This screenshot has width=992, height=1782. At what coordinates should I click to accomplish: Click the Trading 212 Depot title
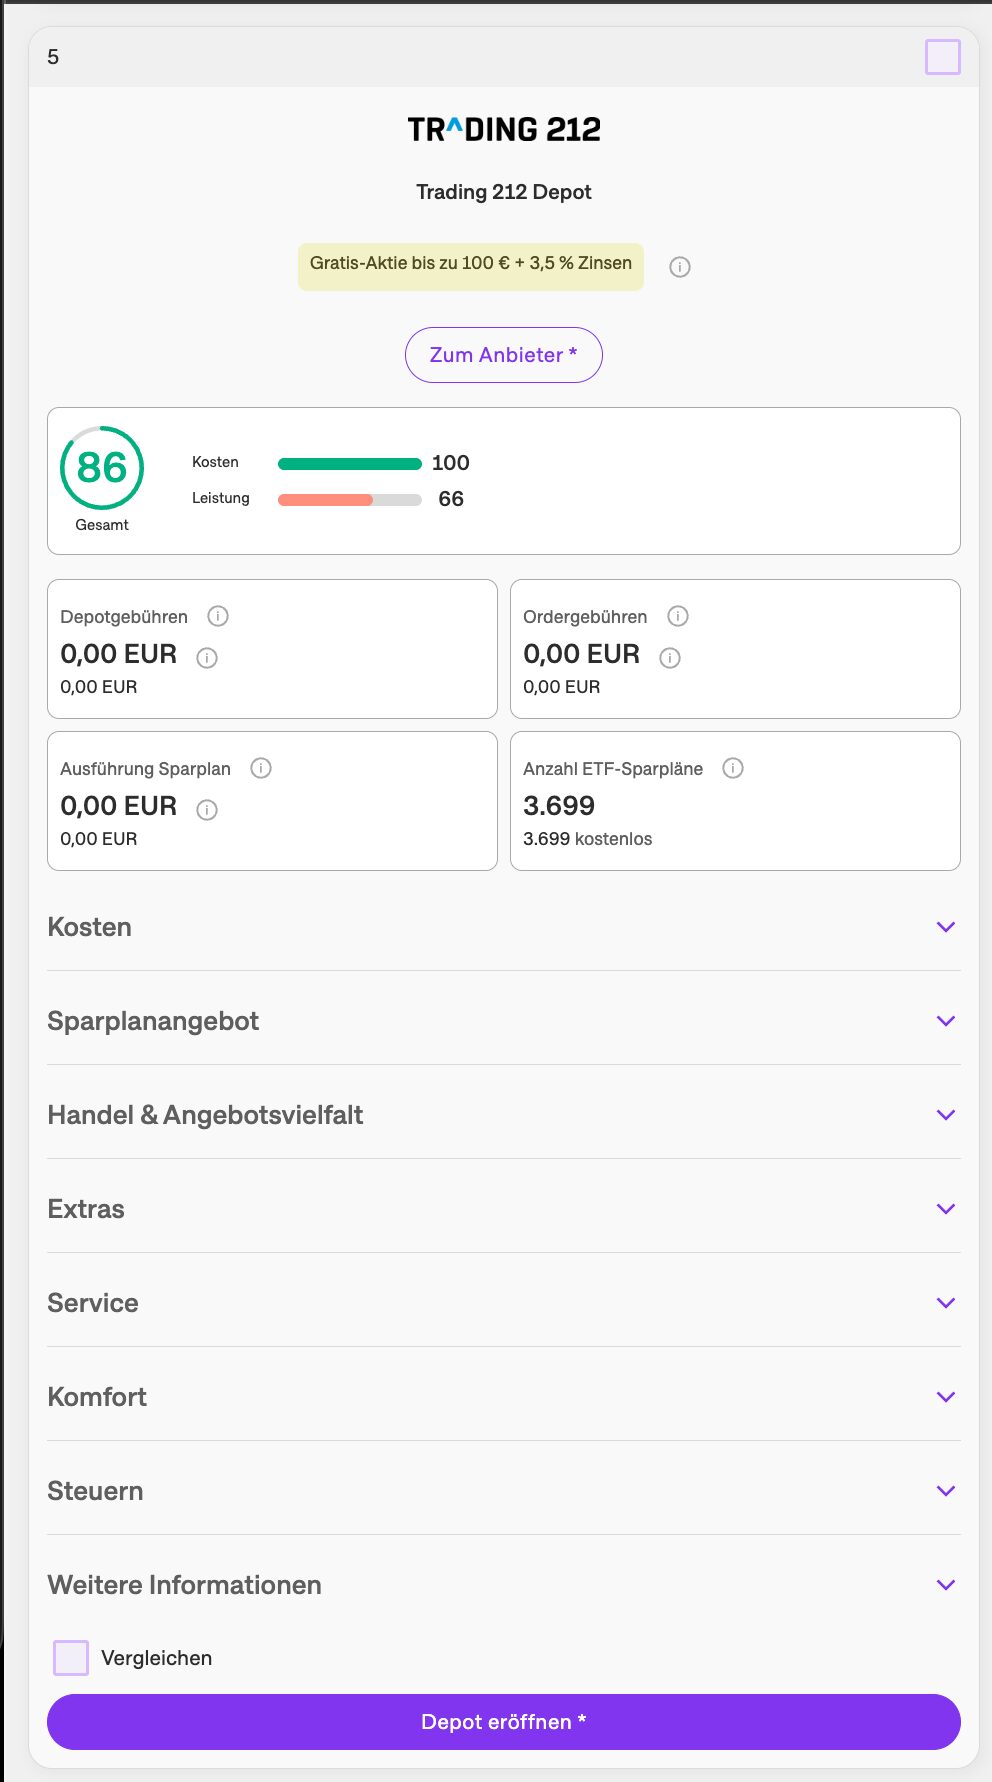[x=504, y=192]
